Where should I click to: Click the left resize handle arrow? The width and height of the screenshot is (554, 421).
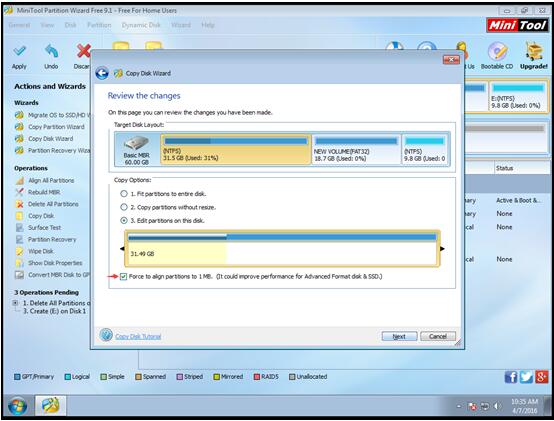pyautogui.click(x=122, y=249)
